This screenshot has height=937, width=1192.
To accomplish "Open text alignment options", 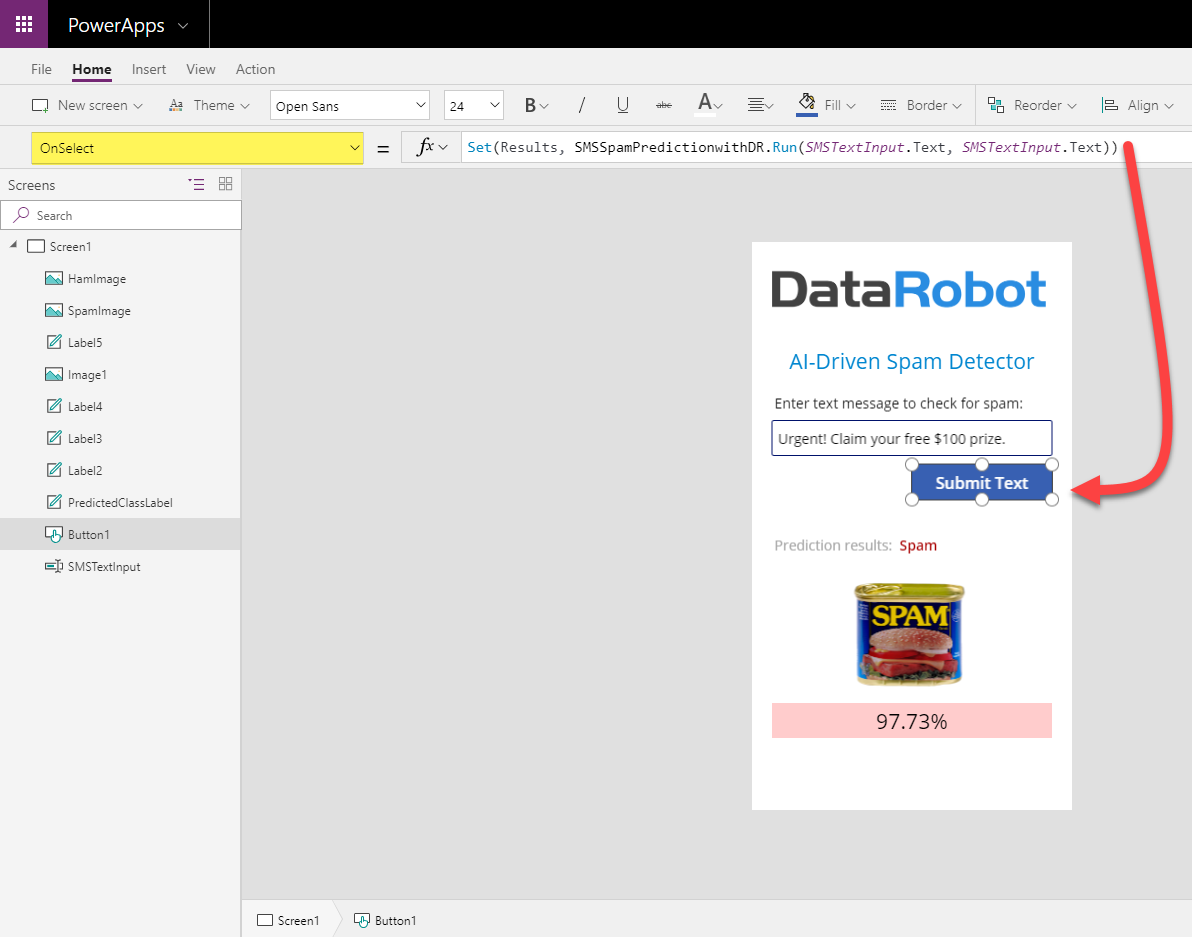I will coord(759,106).
